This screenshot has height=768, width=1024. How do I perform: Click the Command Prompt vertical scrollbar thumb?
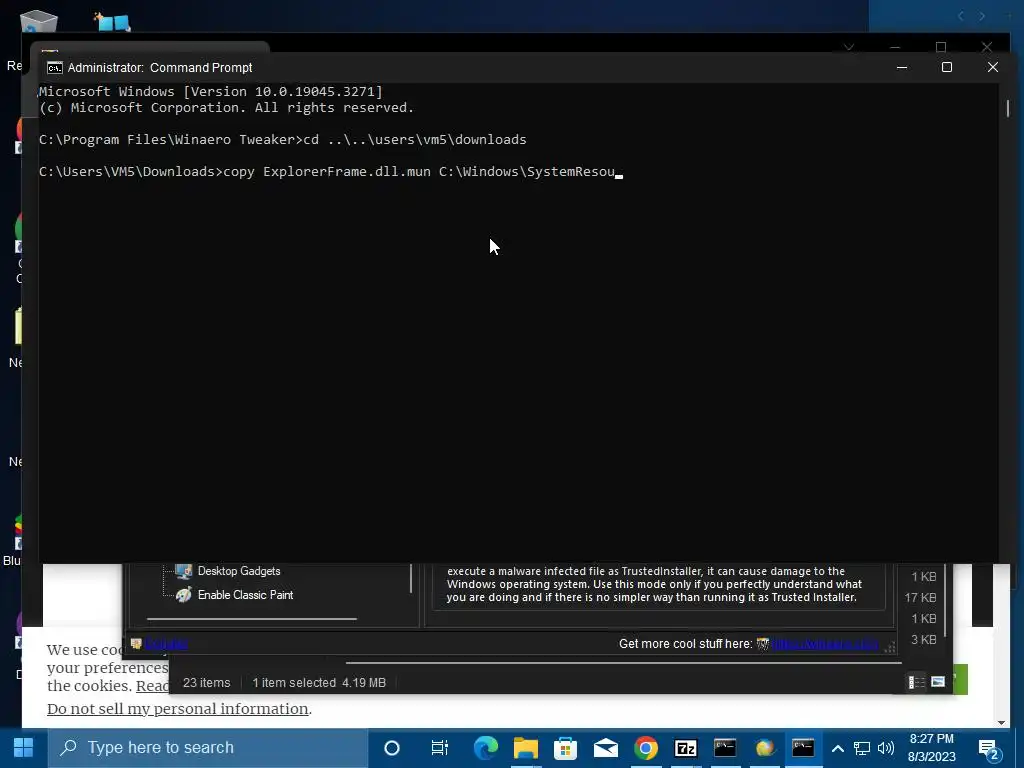[x=1008, y=108]
